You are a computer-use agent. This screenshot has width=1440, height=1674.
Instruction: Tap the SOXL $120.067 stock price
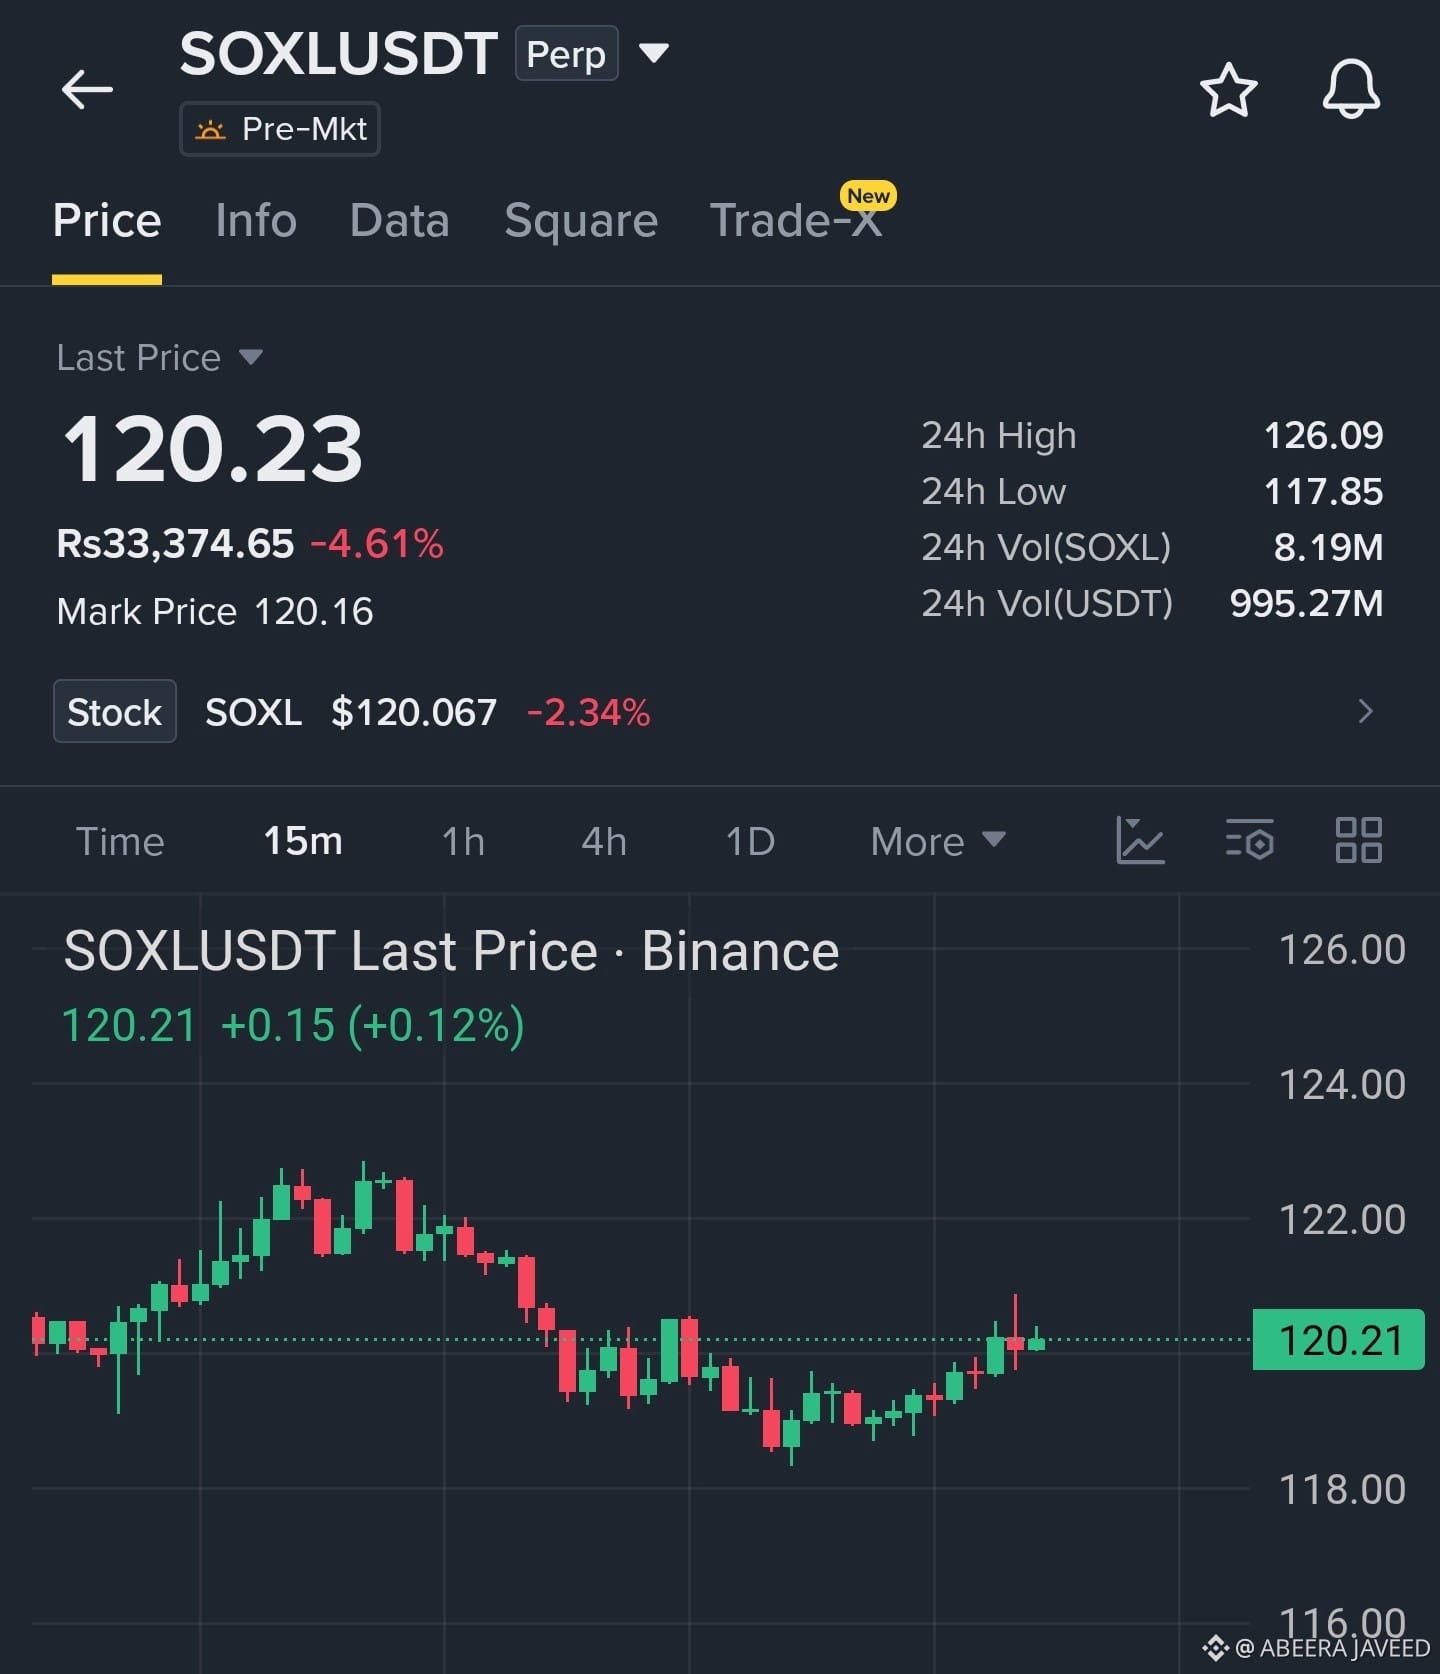point(414,712)
